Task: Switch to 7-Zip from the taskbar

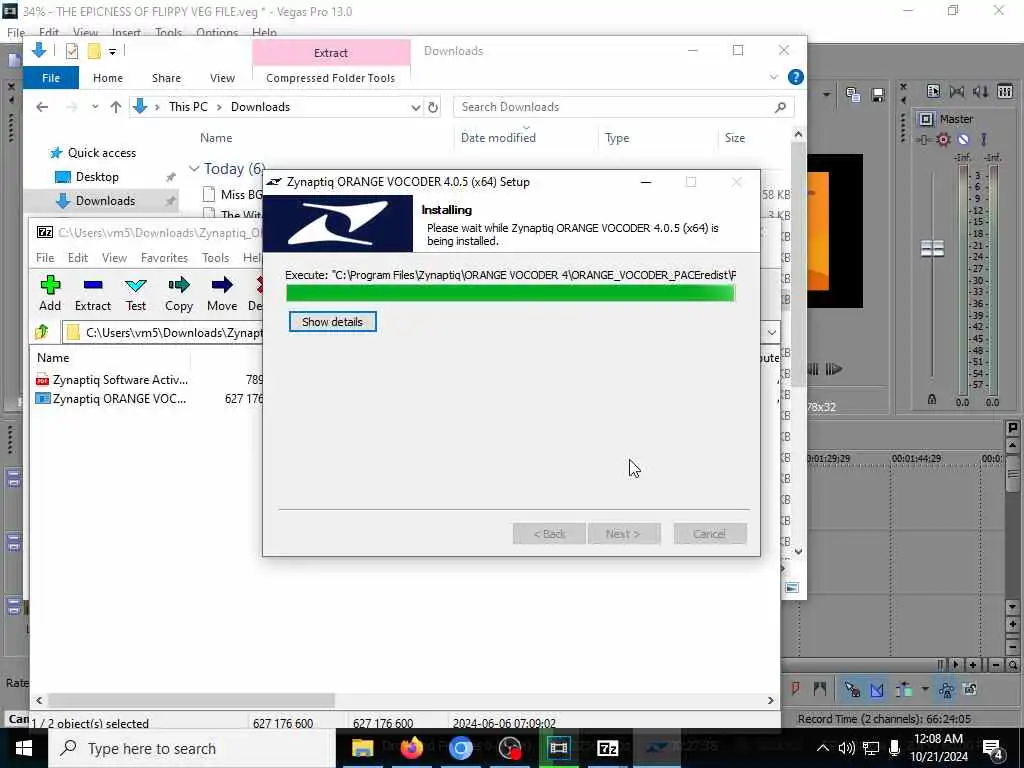Action: (607, 748)
